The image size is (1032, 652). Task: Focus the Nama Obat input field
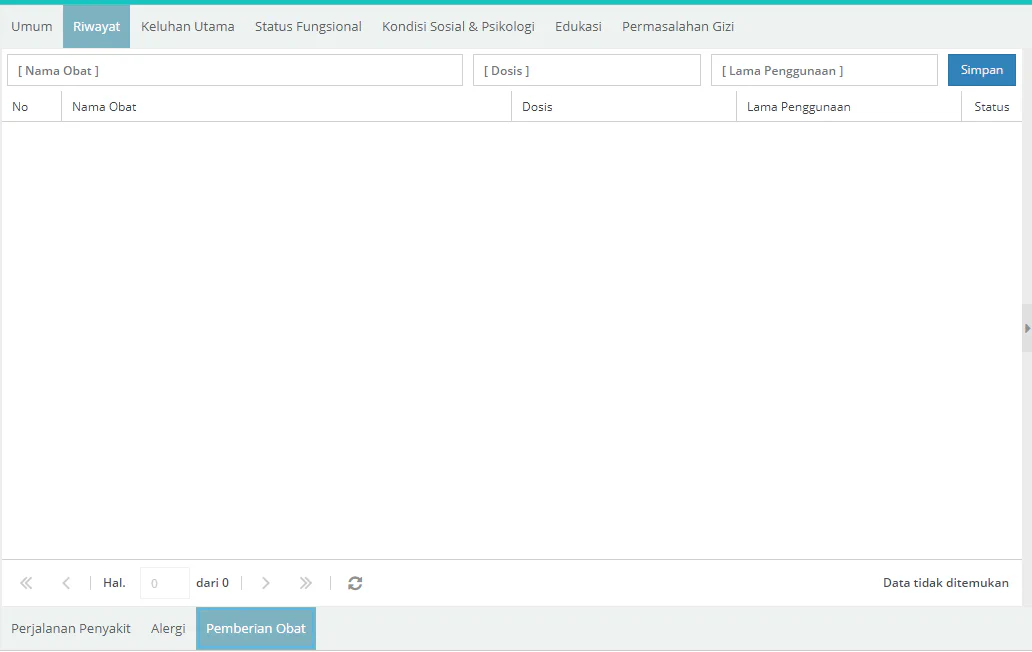[235, 70]
